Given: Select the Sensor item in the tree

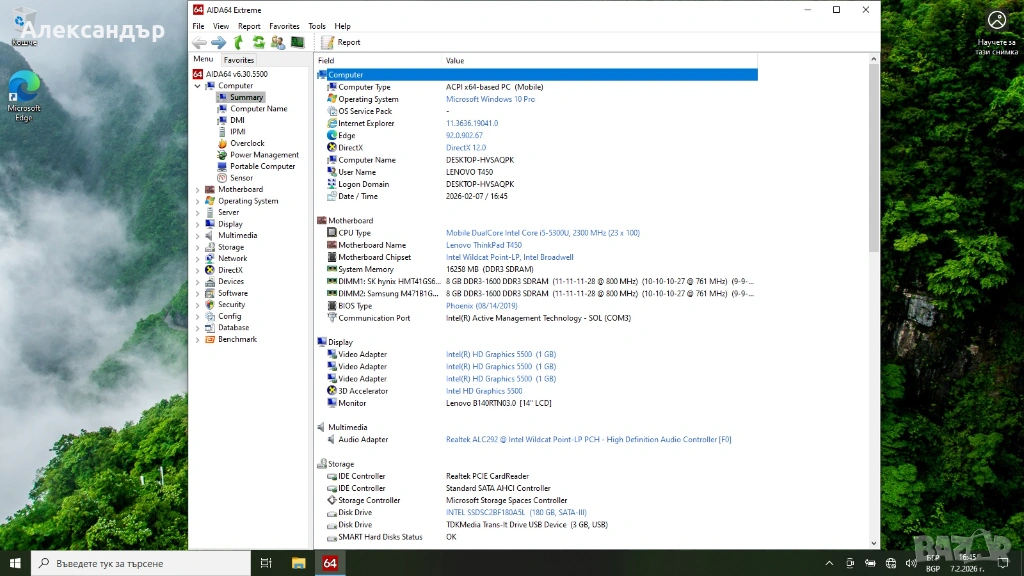Looking at the screenshot, I should (x=241, y=178).
